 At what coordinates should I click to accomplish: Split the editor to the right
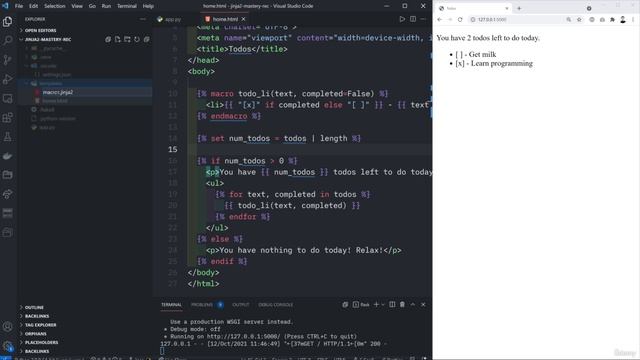413,19
